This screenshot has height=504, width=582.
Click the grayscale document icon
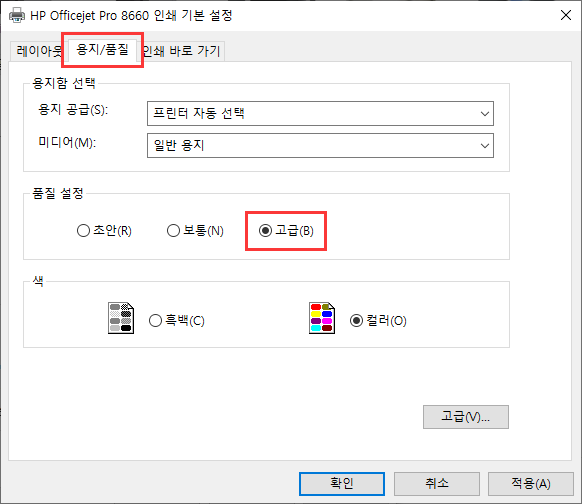click(x=121, y=318)
